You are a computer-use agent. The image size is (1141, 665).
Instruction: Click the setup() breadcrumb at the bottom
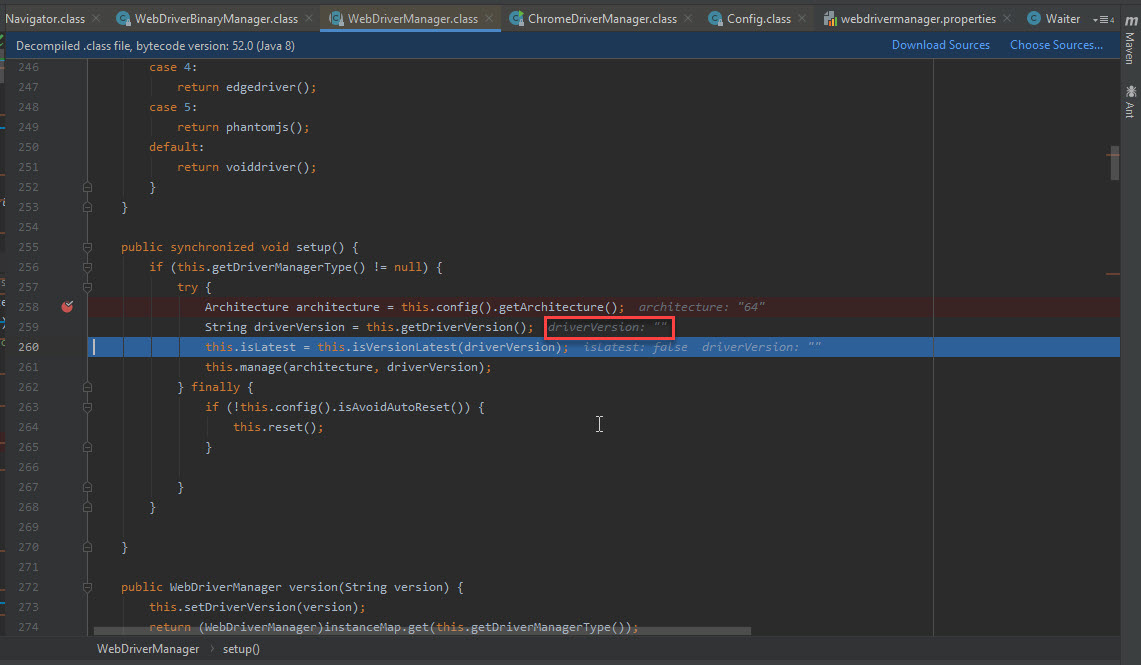241,649
